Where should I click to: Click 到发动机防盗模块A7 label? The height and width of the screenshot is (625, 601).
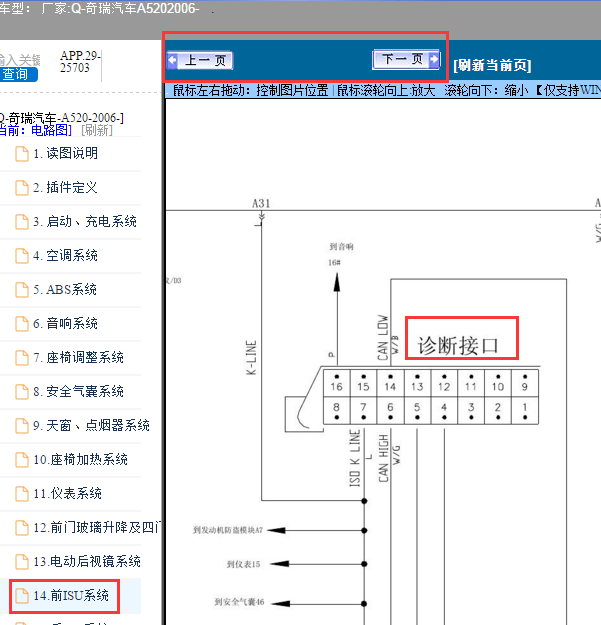tap(228, 530)
